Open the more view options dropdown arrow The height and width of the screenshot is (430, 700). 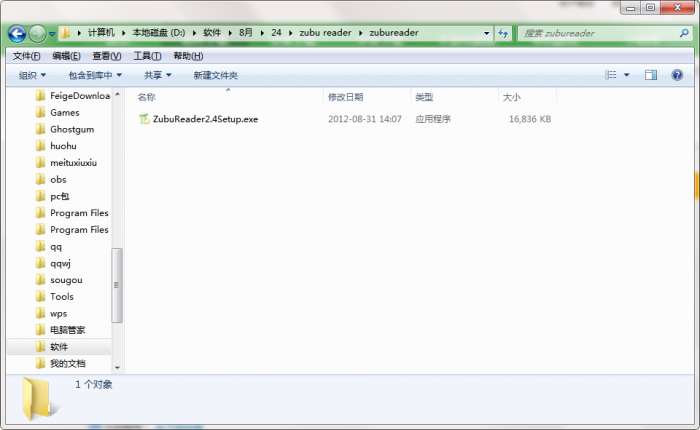coord(626,75)
